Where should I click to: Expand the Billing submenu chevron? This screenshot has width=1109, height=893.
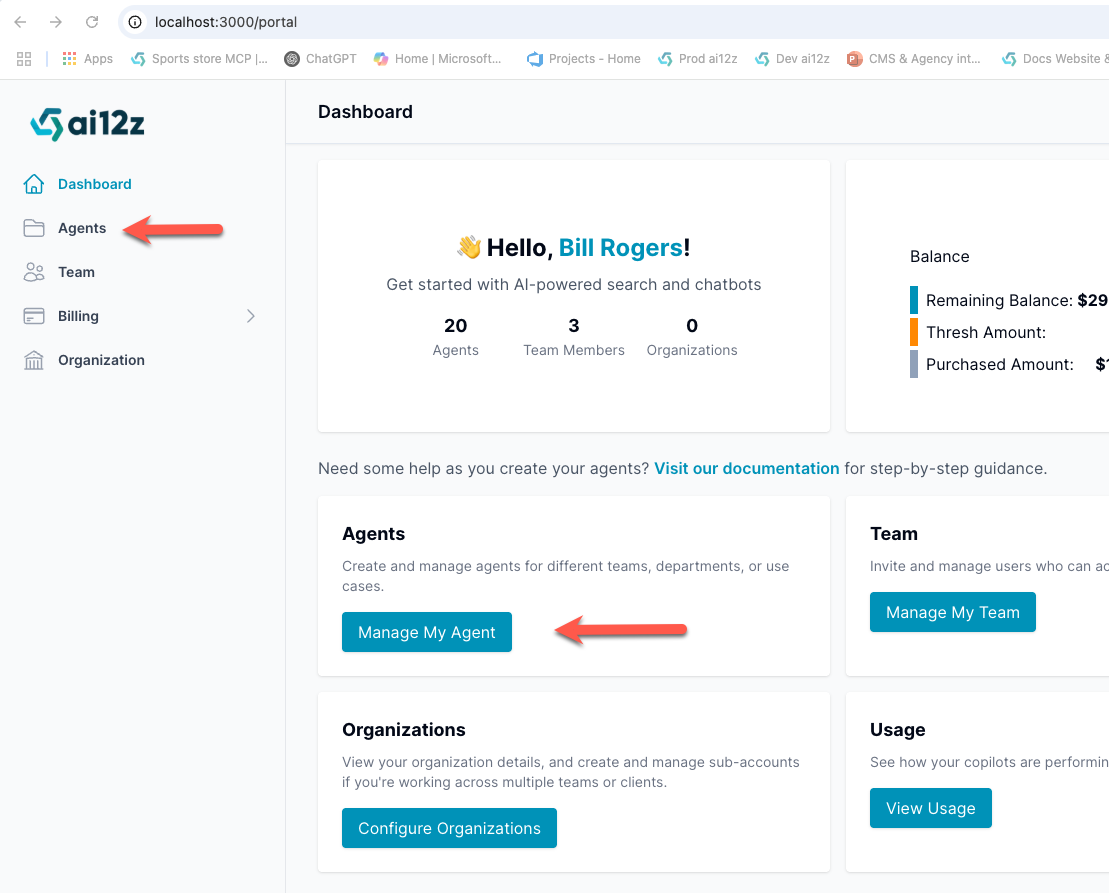(250, 316)
